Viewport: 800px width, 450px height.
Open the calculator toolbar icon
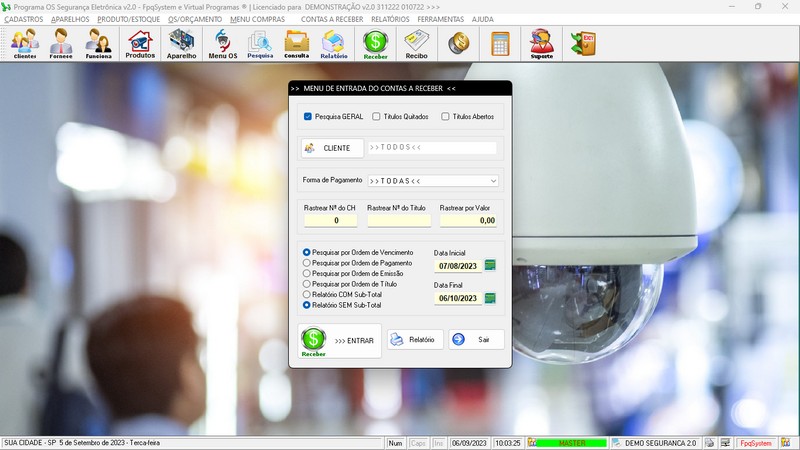(x=500, y=43)
